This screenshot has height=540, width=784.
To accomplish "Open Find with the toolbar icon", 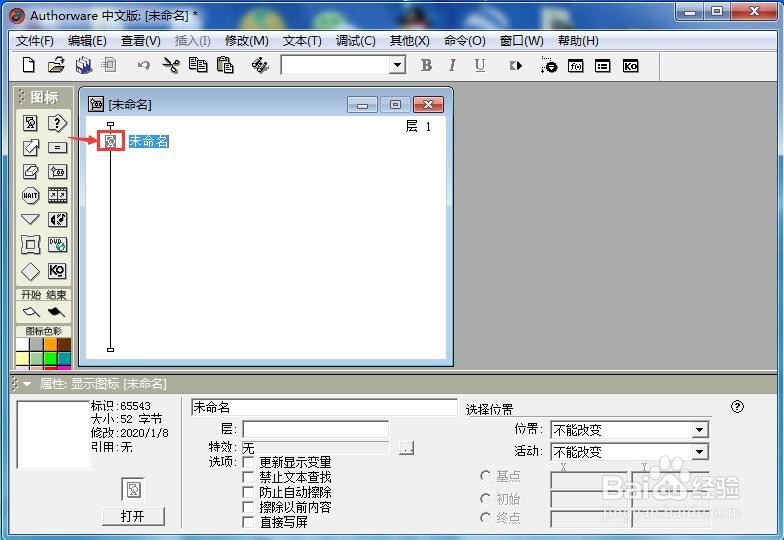I will (260, 65).
